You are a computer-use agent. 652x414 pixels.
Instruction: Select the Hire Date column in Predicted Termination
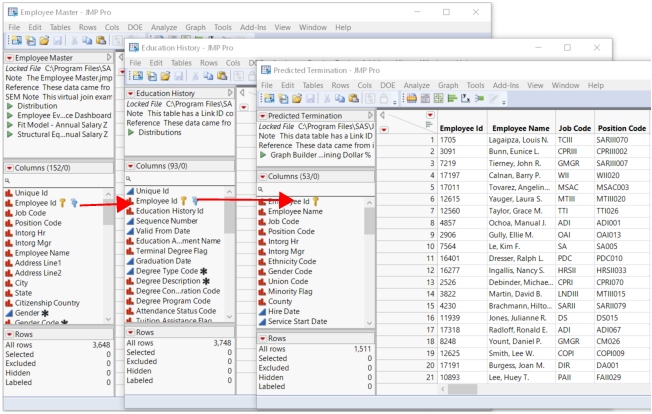[284, 310]
